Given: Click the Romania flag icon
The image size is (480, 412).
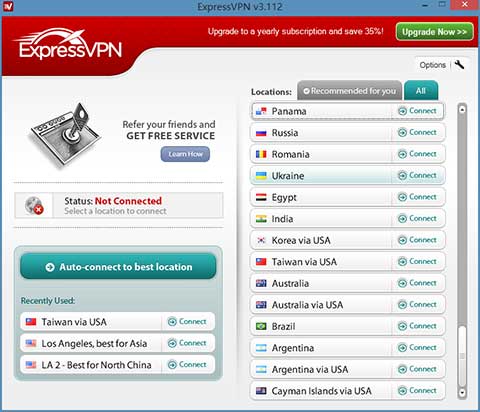Looking at the screenshot, I should [261, 154].
